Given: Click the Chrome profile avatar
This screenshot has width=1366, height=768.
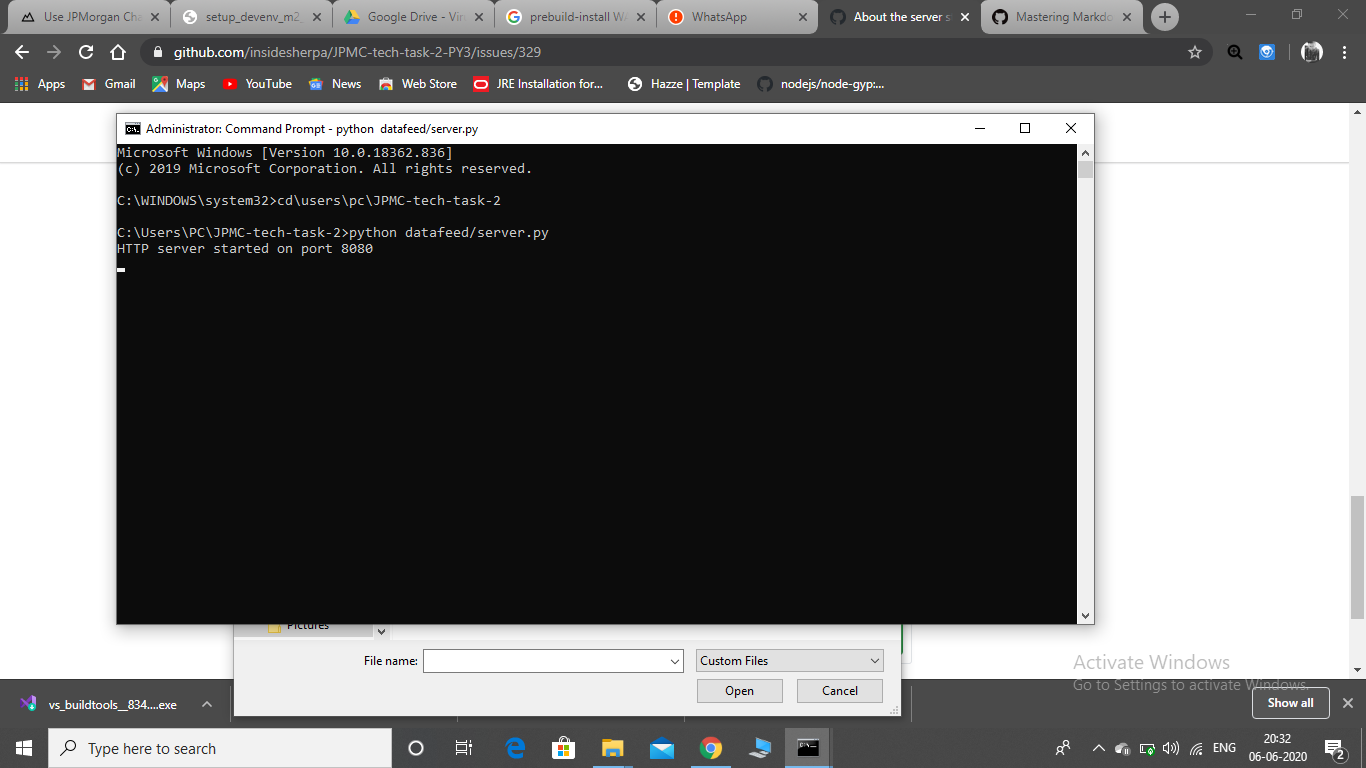Looking at the screenshot, I should pyautogui.click(x=1310, y=52).
